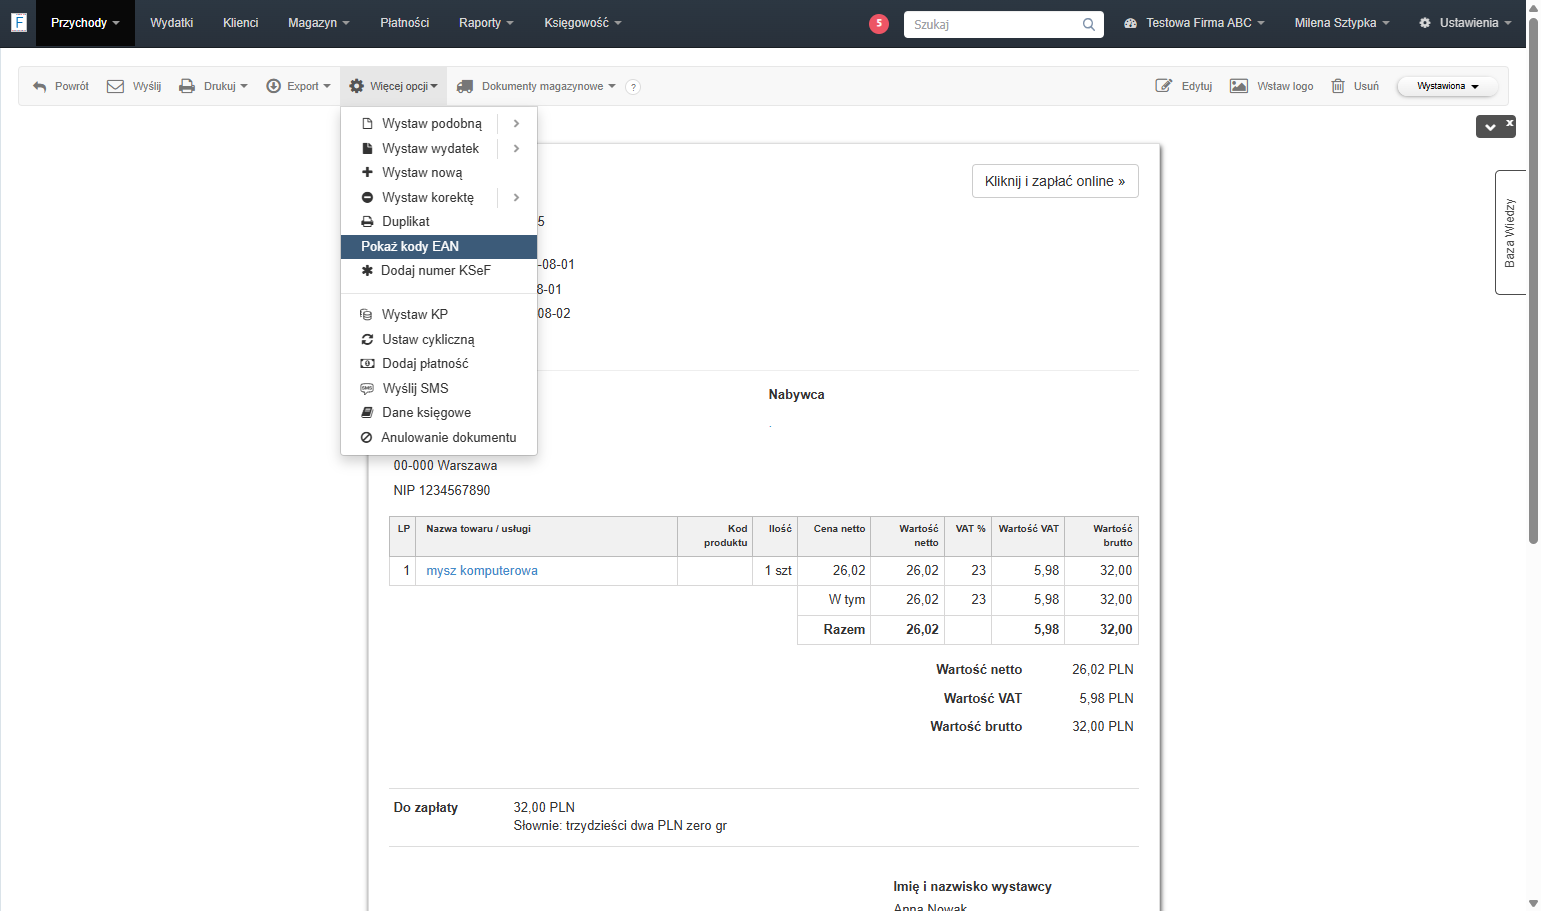The height and width of the screenshot is (911, 1541).
Task: Open the Drukuj dropdown
Action: pyautogui.click(x=213, y=87)
